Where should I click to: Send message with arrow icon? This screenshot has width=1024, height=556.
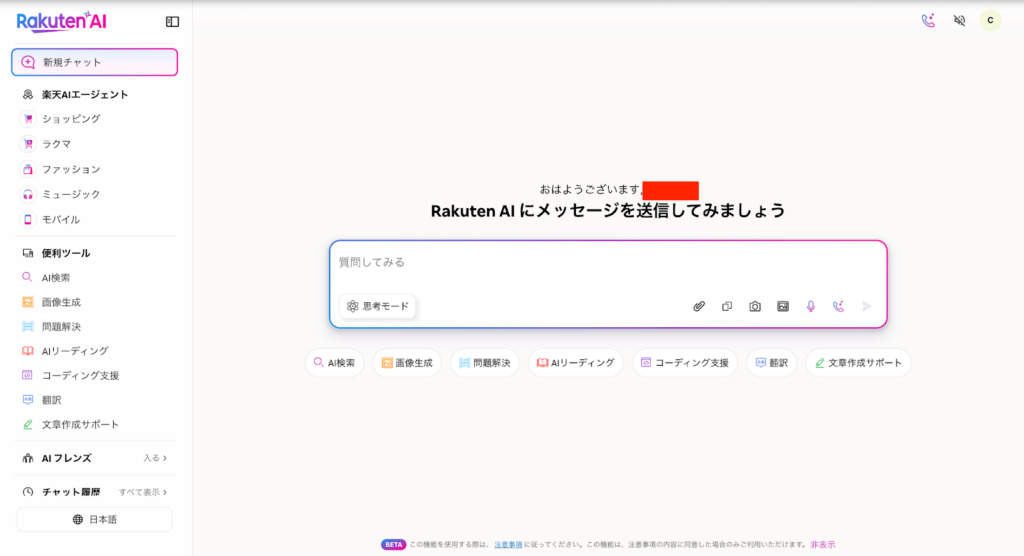[x=867, y=306]
